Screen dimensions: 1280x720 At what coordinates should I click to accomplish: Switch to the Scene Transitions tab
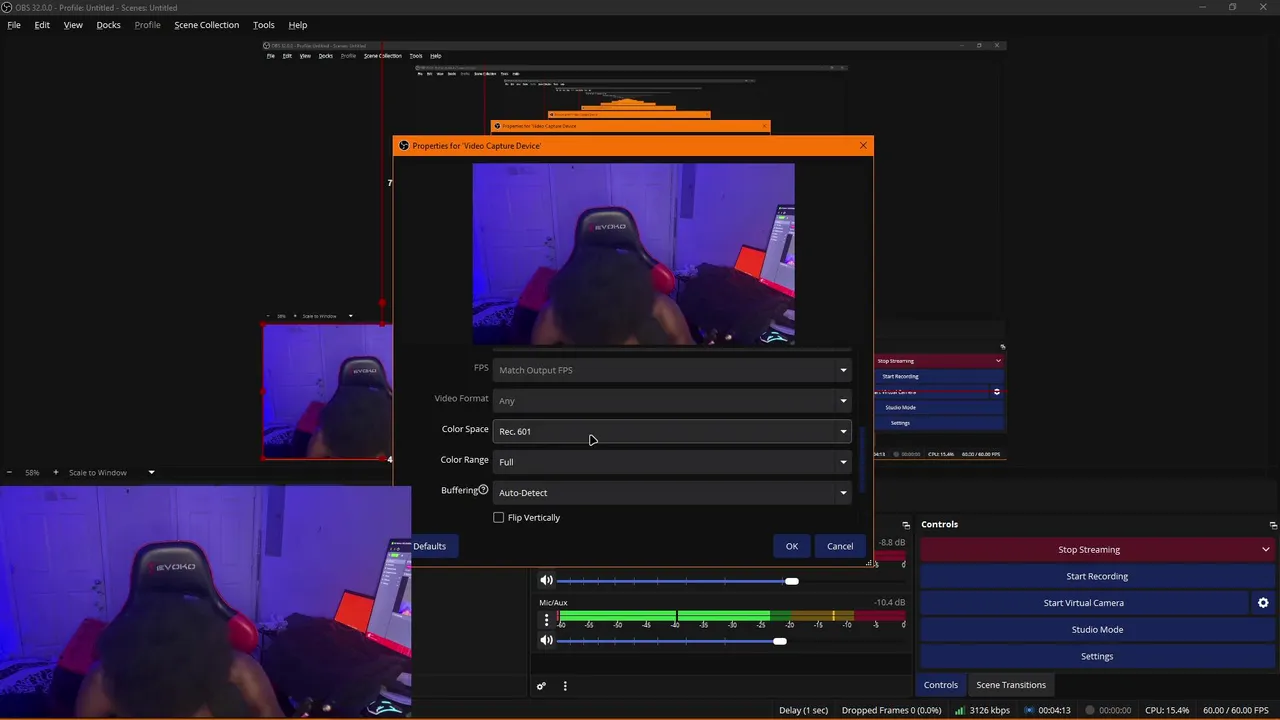1011,685
